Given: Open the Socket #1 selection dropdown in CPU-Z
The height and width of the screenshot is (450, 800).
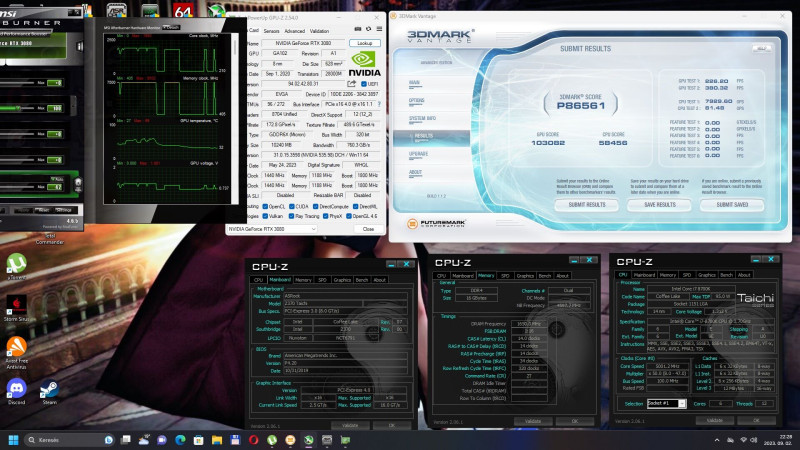Looking at the screenshot, I should click(x=666, y=404).
